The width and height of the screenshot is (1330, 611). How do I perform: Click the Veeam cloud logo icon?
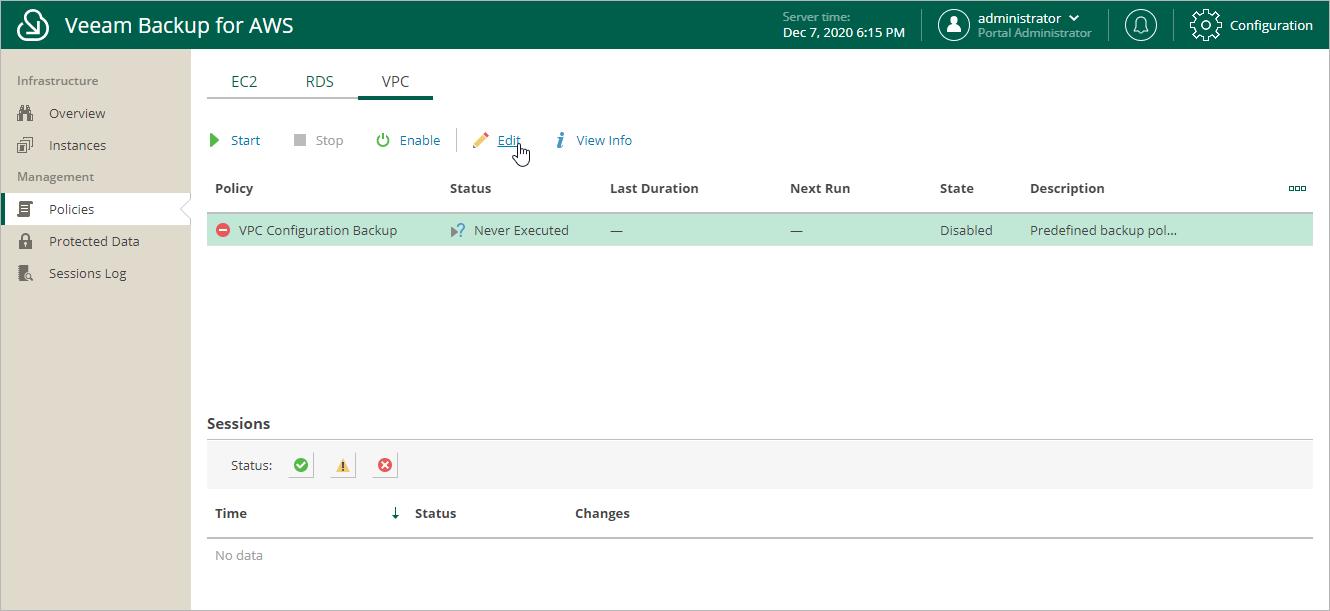33,25
